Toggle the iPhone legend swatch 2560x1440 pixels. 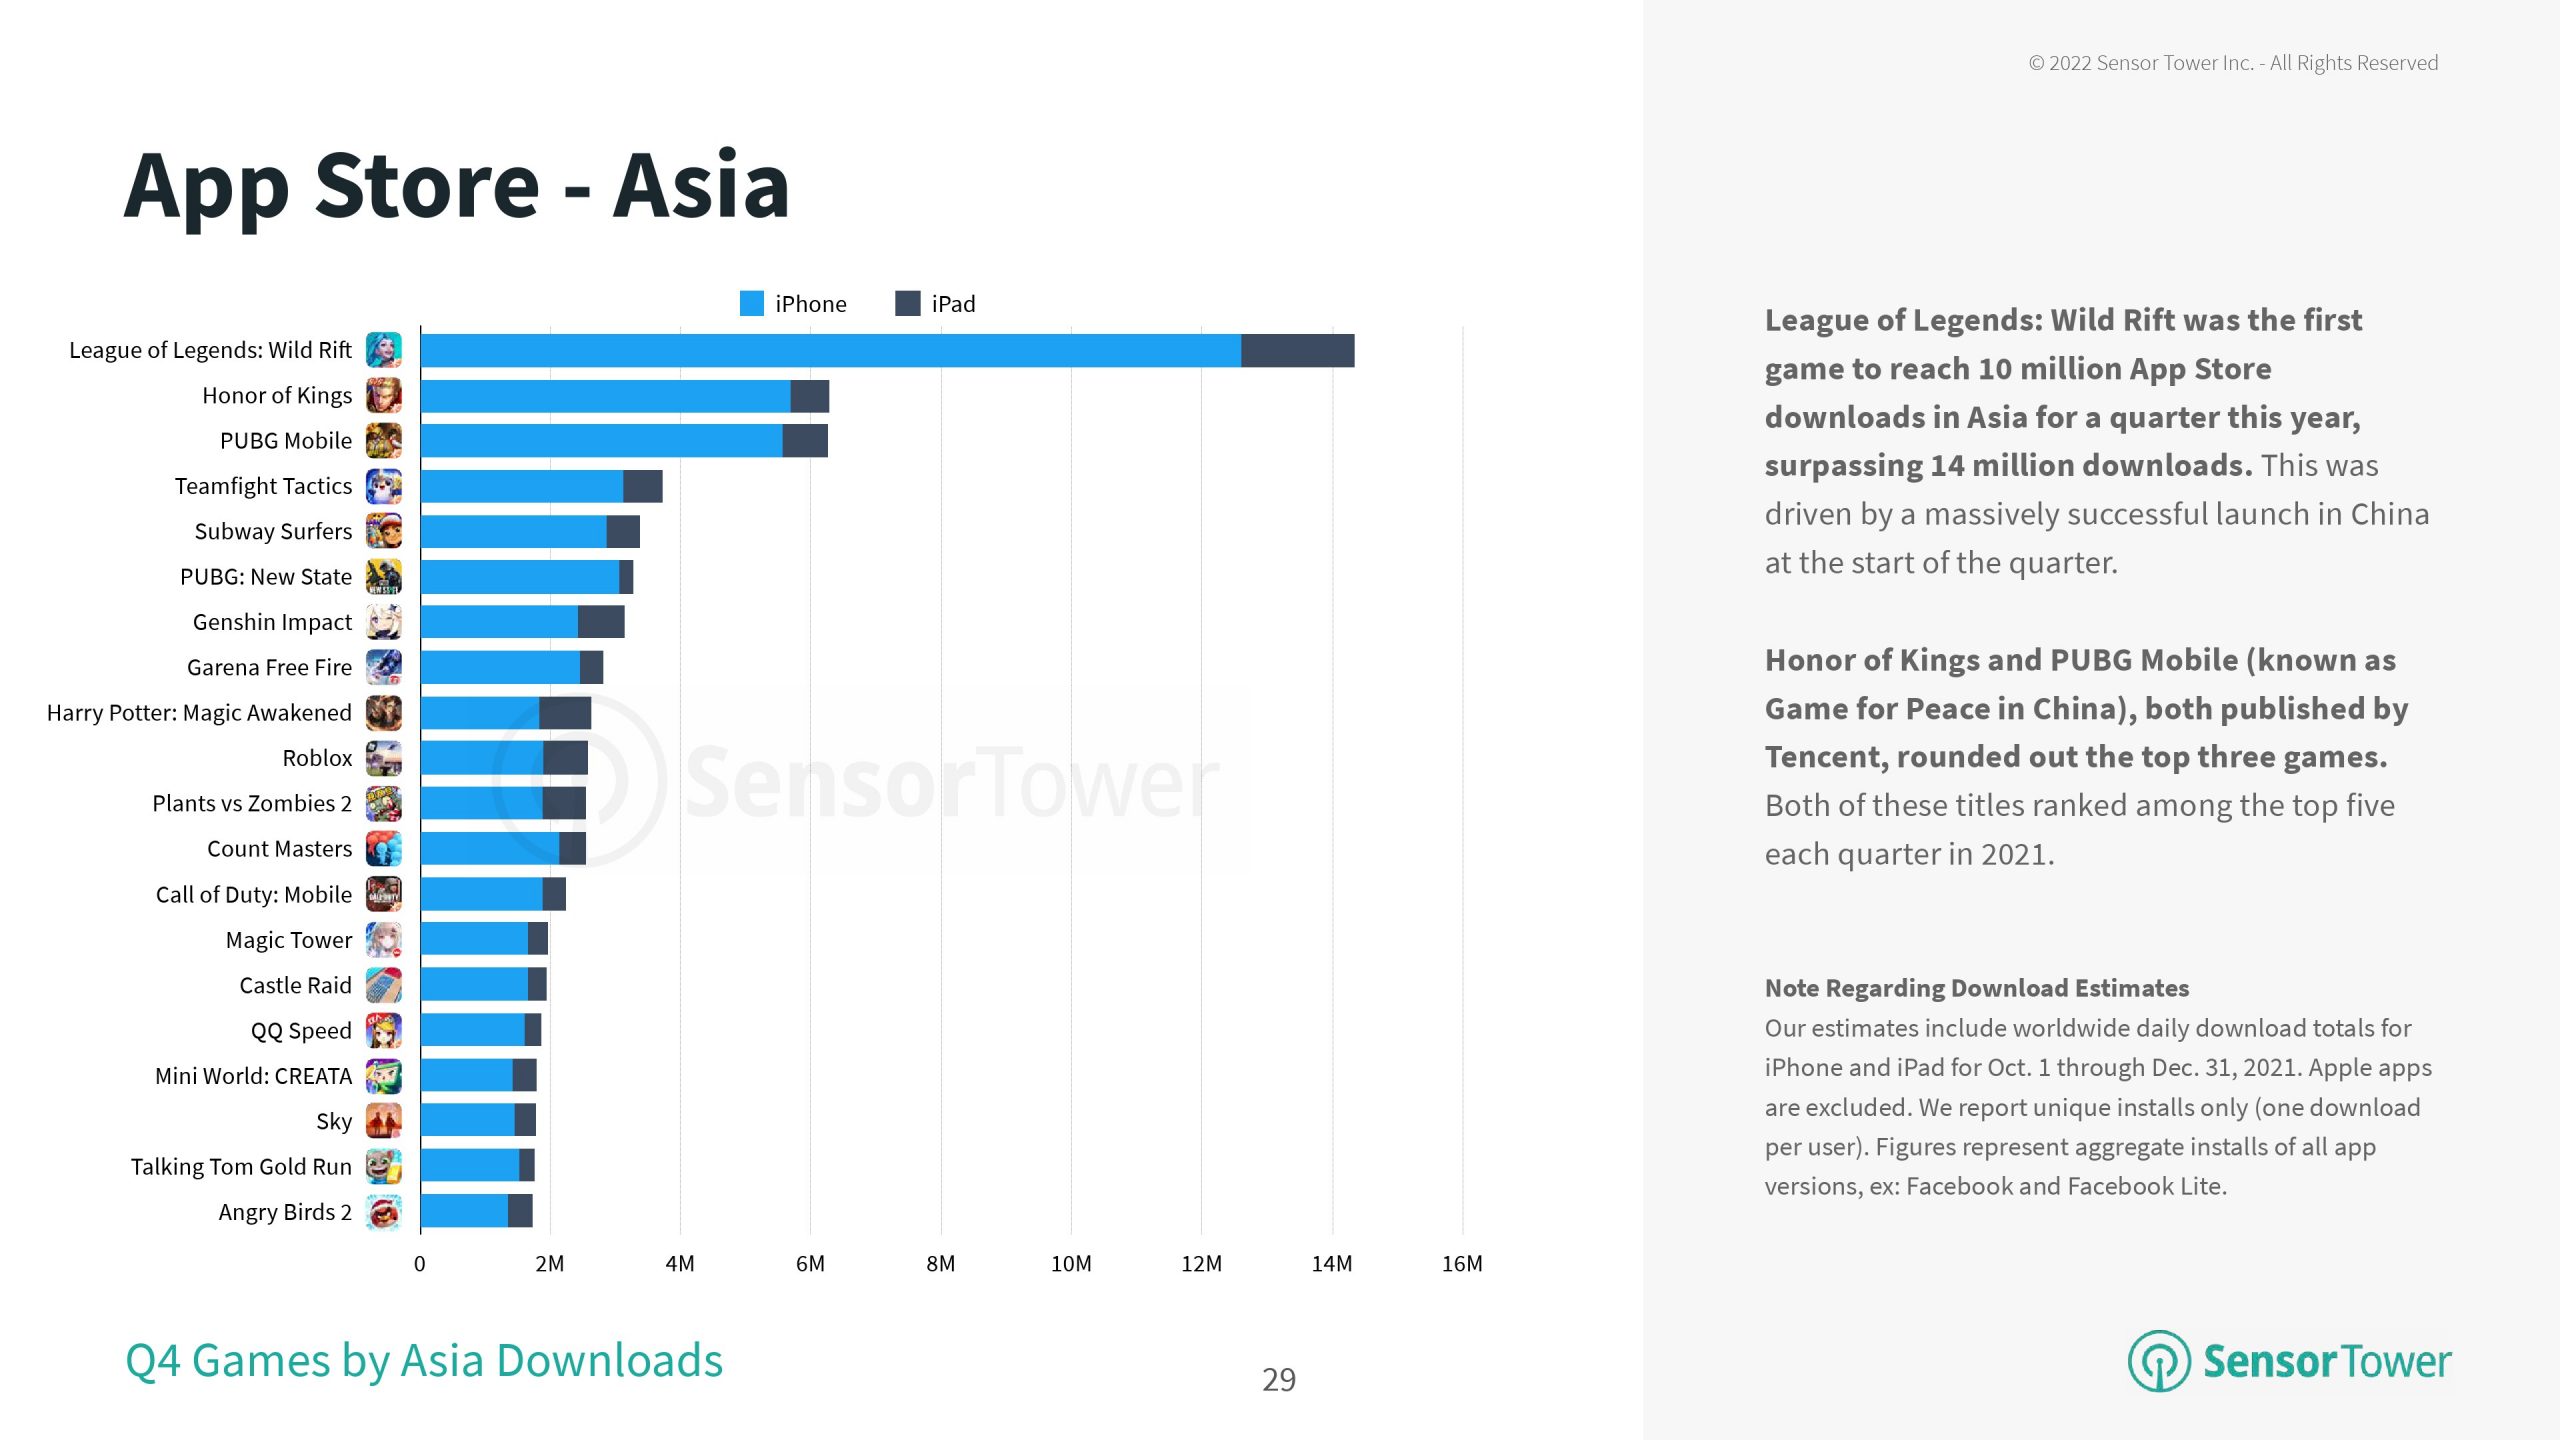[x=752, y=303]
